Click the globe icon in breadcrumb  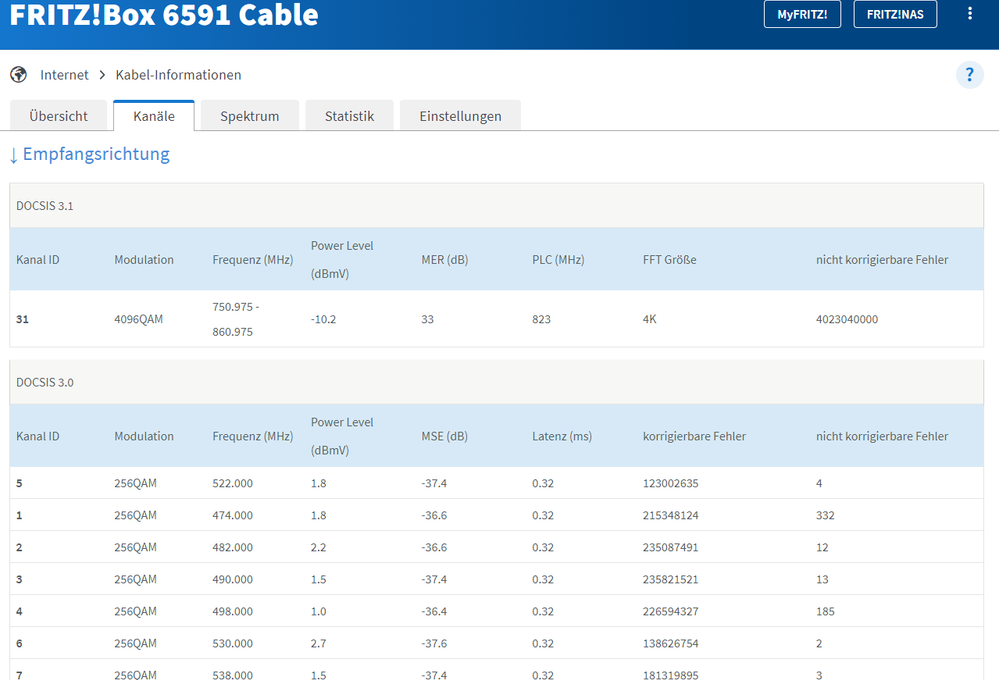pos(18,75)
